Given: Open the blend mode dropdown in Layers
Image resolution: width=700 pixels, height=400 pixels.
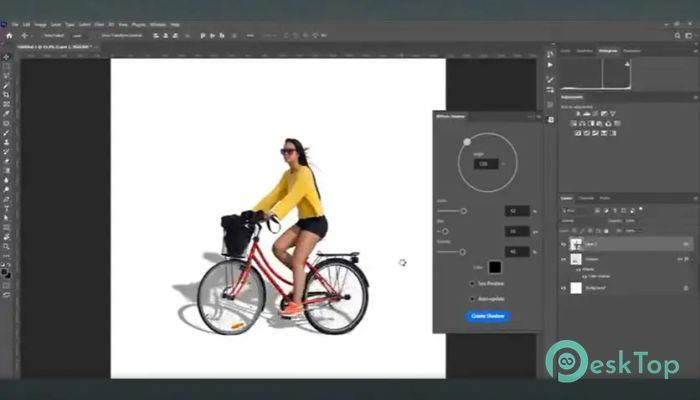Looking at the screenshot, I should coord(580,221).
